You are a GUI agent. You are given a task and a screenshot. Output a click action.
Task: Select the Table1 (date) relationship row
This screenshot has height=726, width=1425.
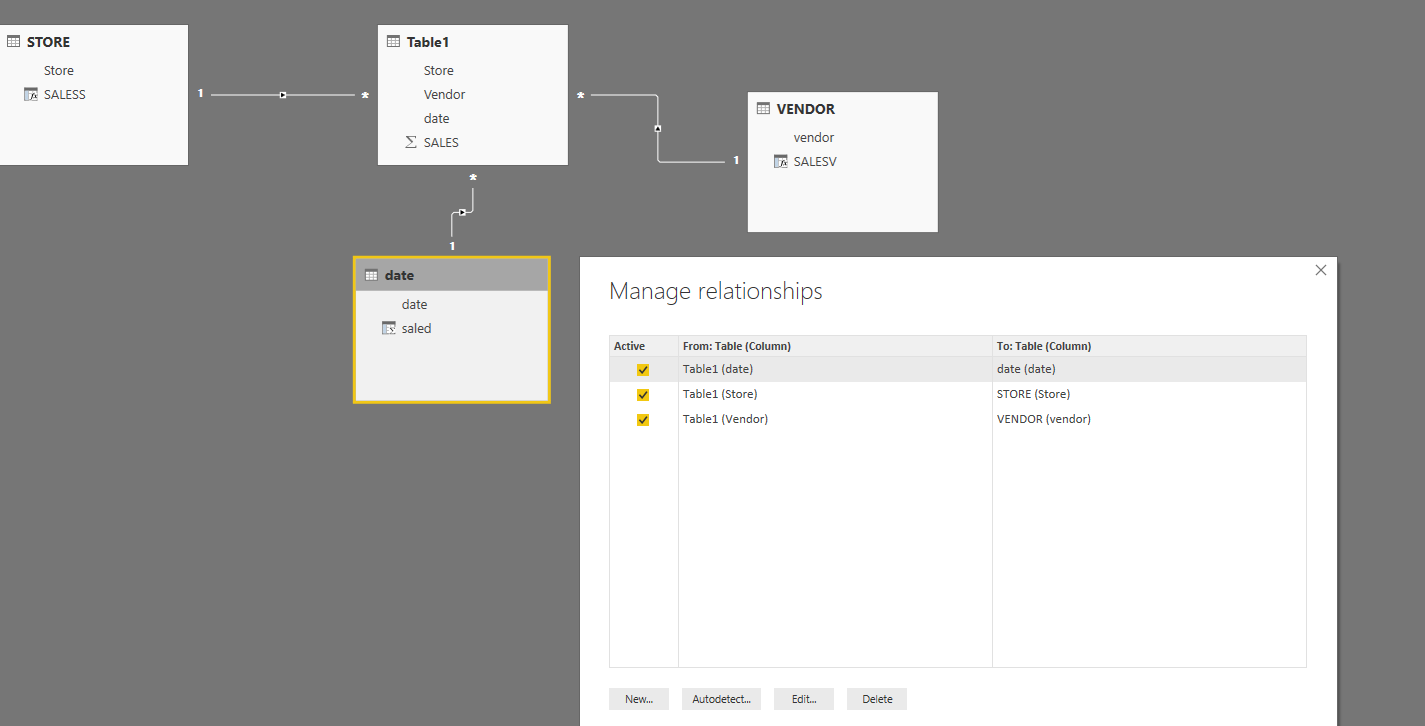958,369
